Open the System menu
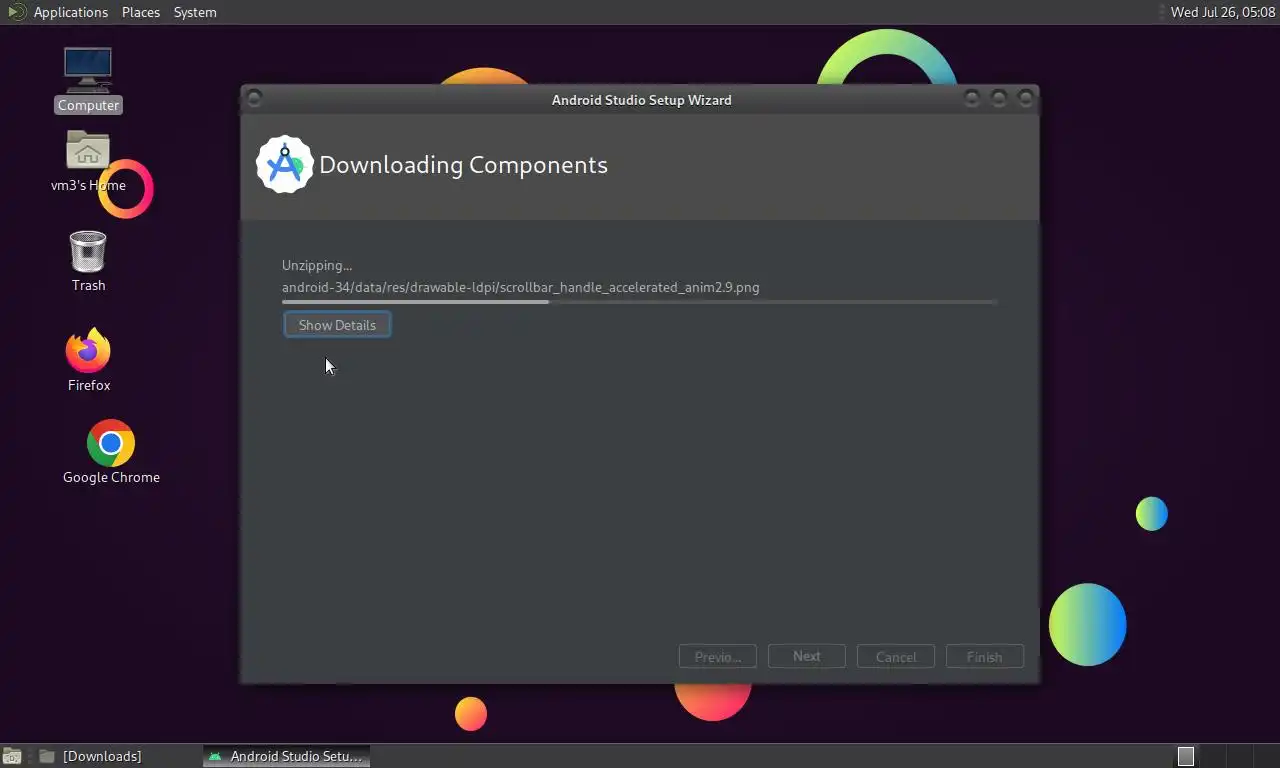This screenshot has width=1280, height=768. (x=195, y=12)
